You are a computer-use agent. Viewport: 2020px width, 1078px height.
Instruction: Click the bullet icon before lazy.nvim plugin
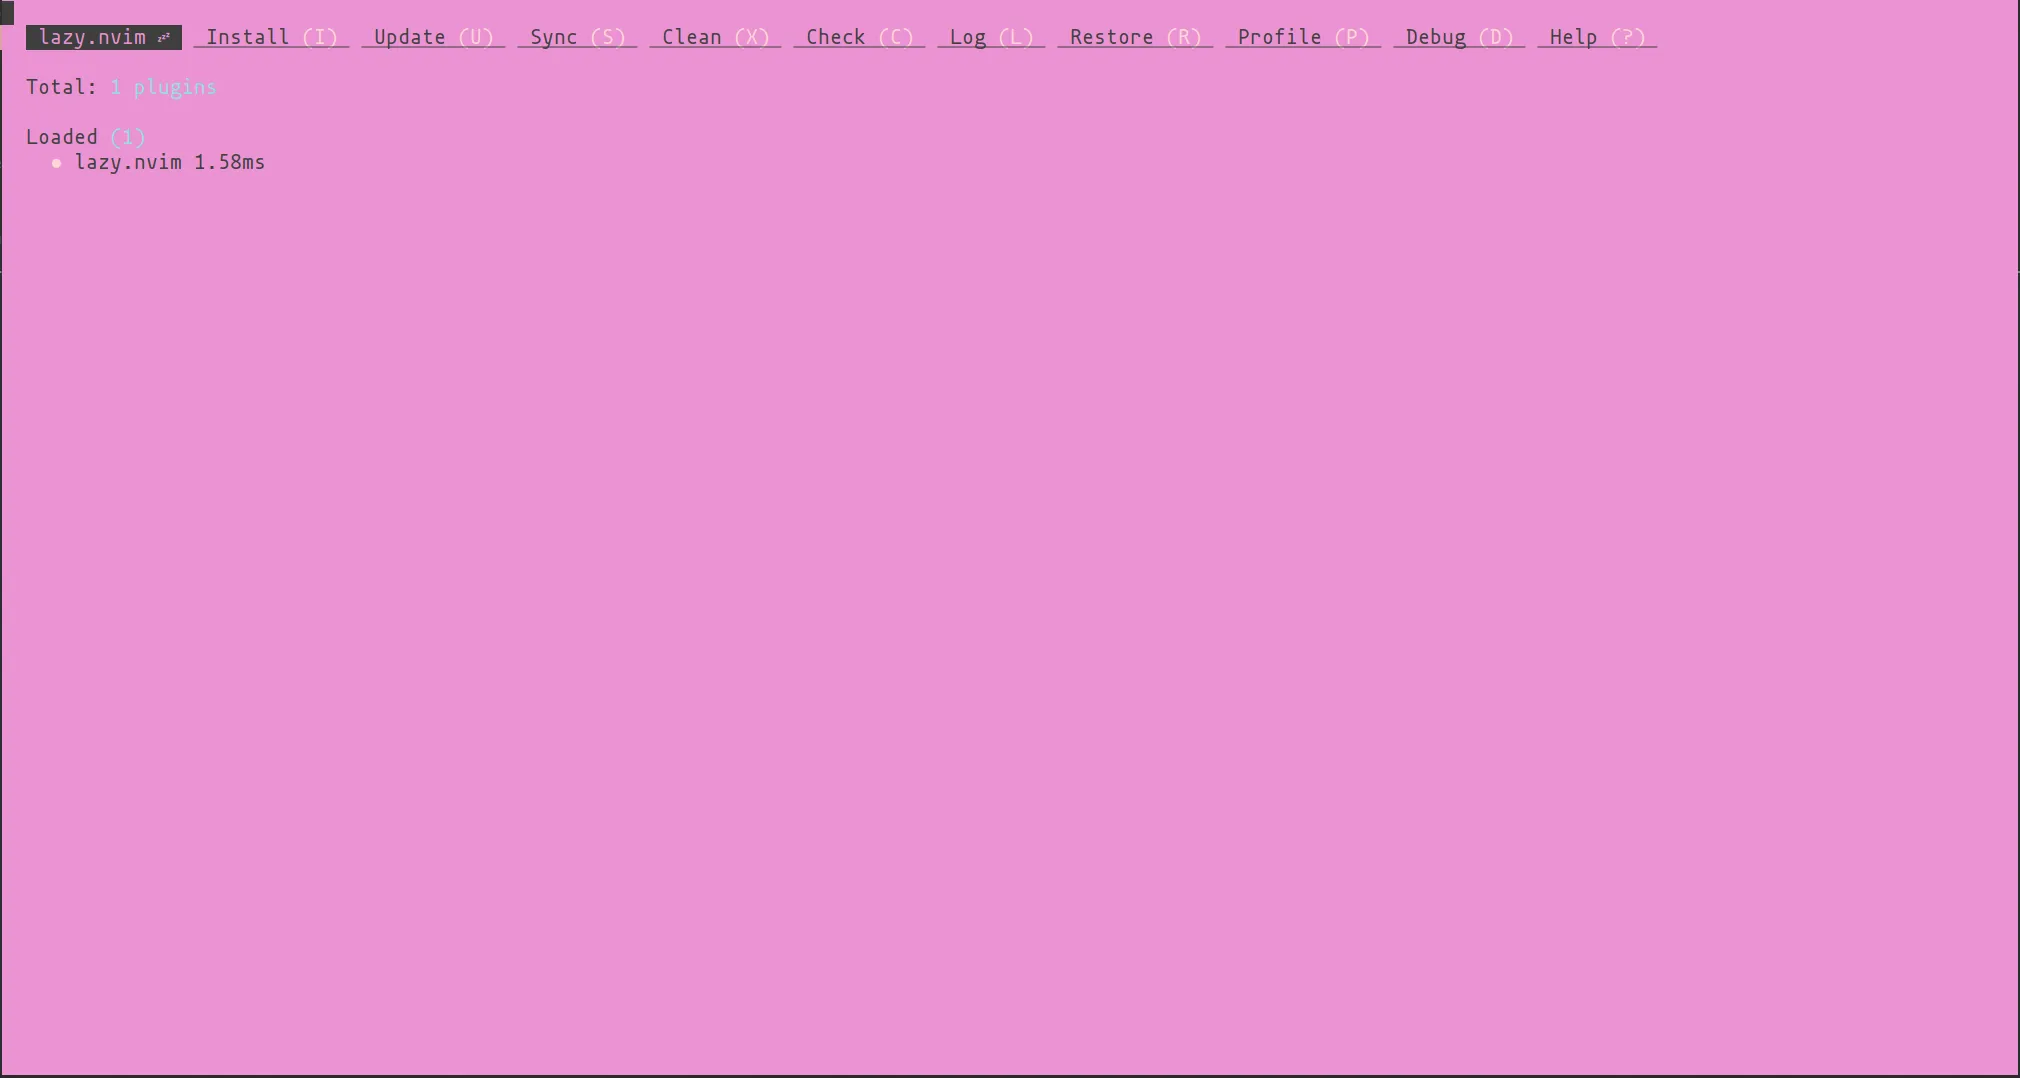[x=57, y=163]
